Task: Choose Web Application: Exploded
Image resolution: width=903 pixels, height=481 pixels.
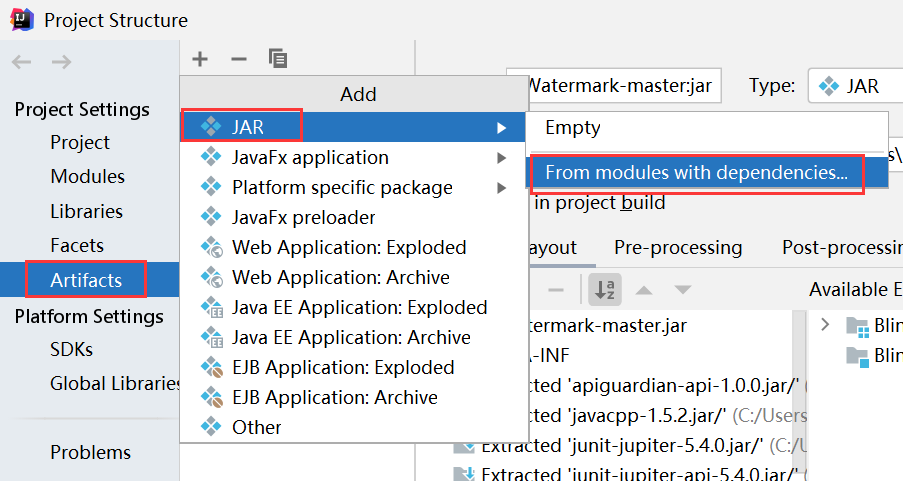Action: (x=354, y=247)
